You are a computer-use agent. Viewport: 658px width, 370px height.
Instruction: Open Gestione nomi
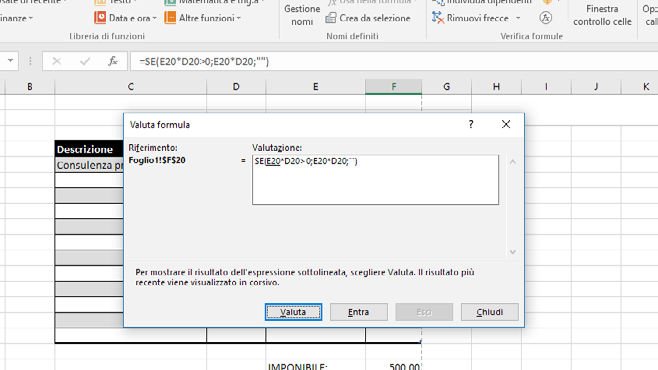[x=302, y=14]
